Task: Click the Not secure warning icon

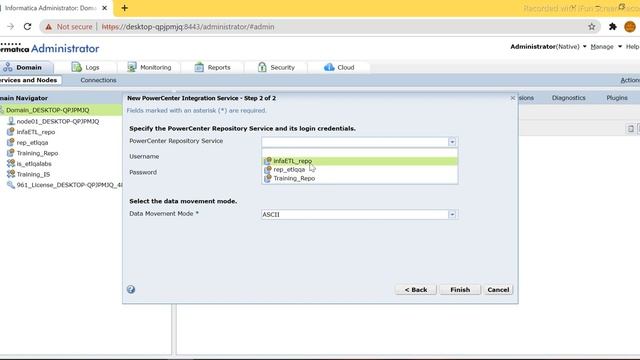Action: (x=49, y=27)
